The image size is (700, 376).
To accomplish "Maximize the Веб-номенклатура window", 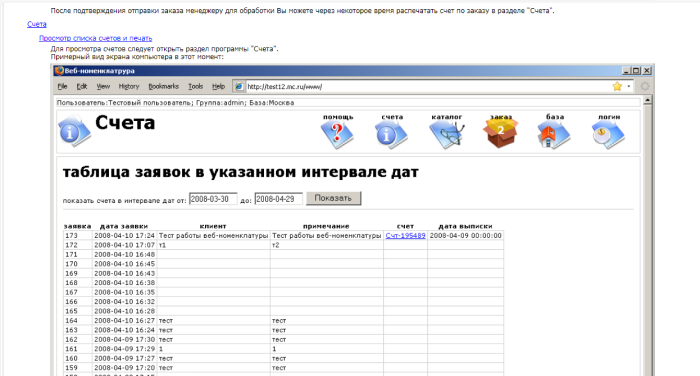I will coord(636,71).
